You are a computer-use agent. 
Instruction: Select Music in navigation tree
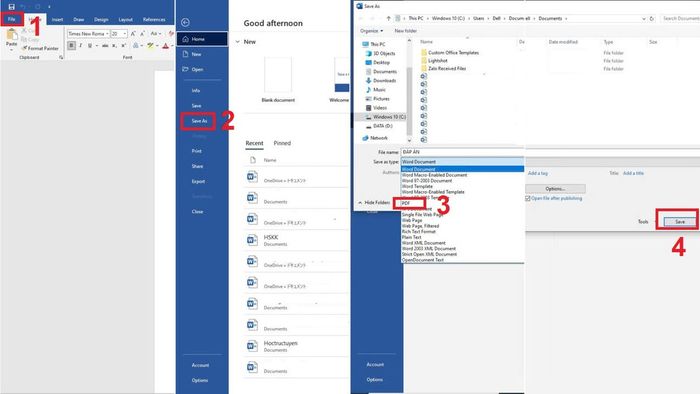tap(375, 90)
